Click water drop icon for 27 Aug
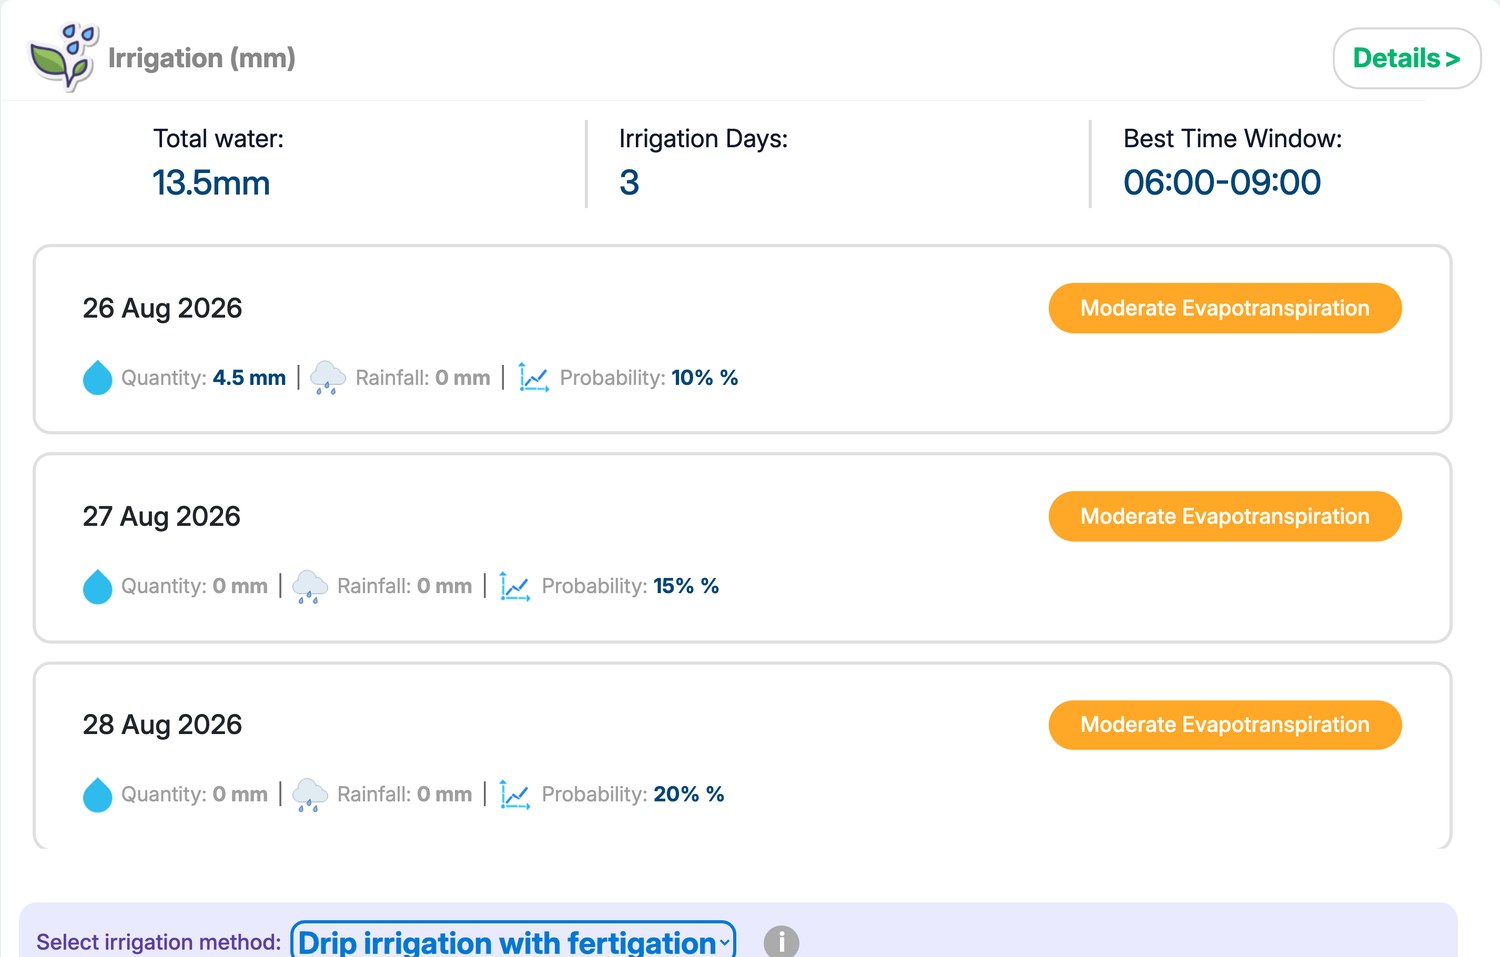 pos(97,586)
